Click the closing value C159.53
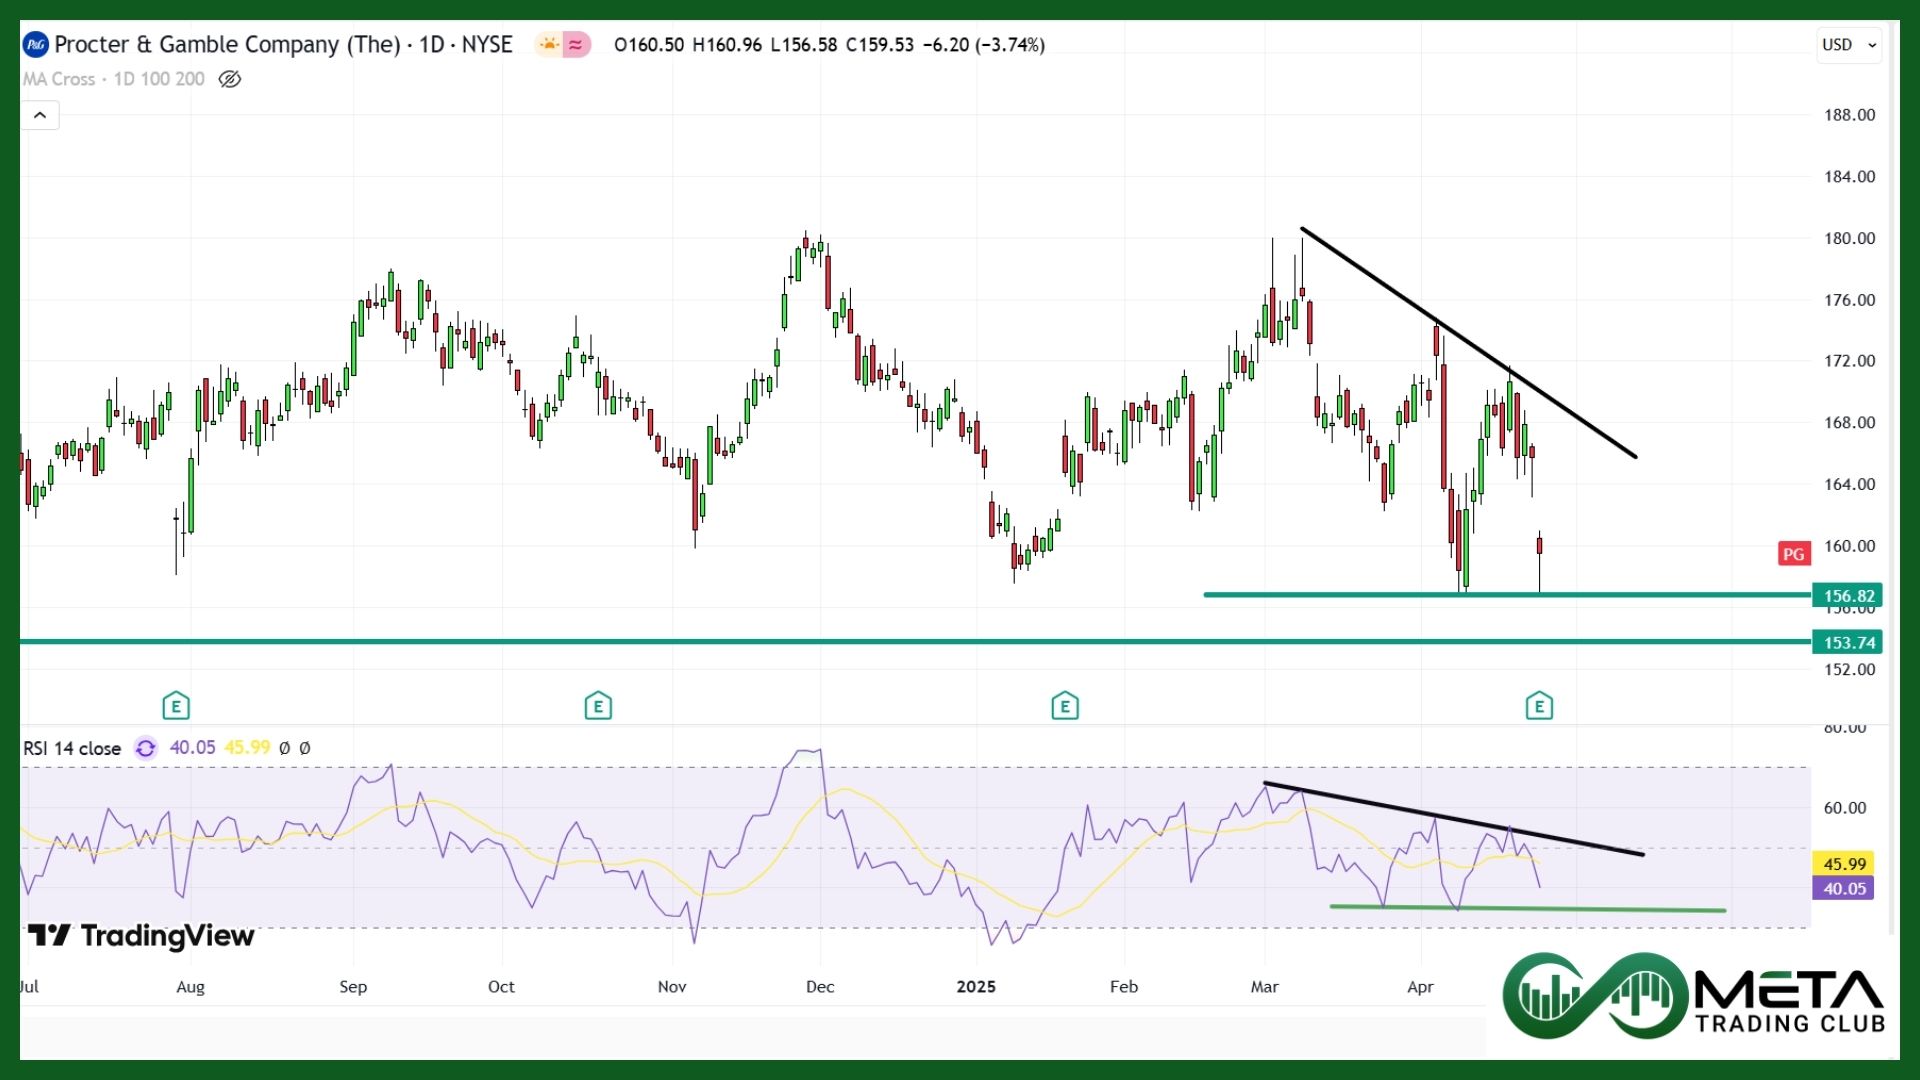Image resolution: width=1920 pixels, height=1080 pixels. [880, 45]
